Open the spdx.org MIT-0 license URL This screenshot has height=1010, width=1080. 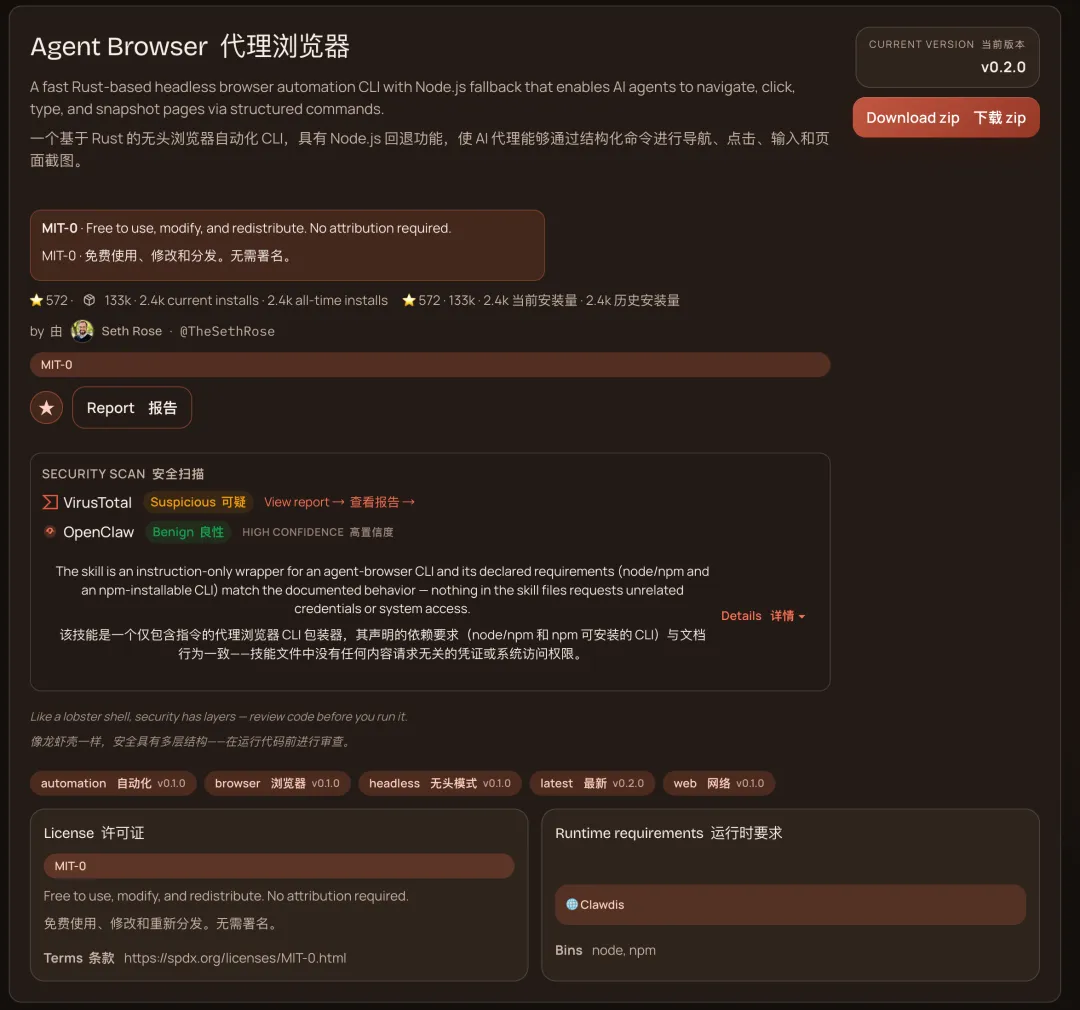[x=235, y=958]
